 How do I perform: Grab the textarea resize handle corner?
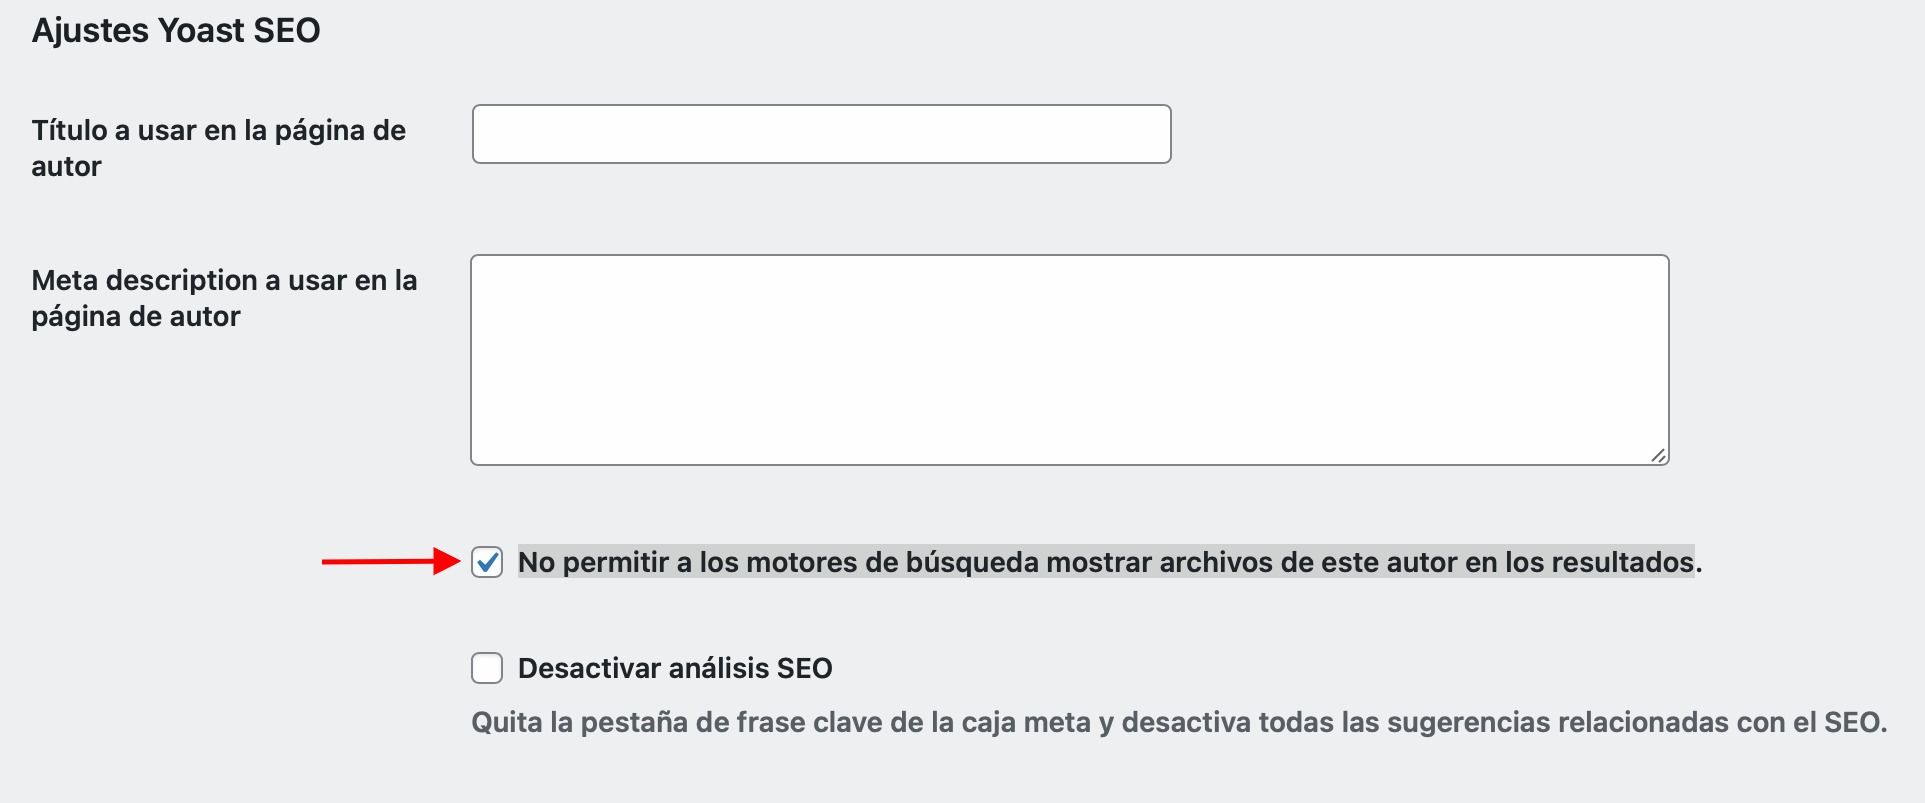coord(1657,455)
